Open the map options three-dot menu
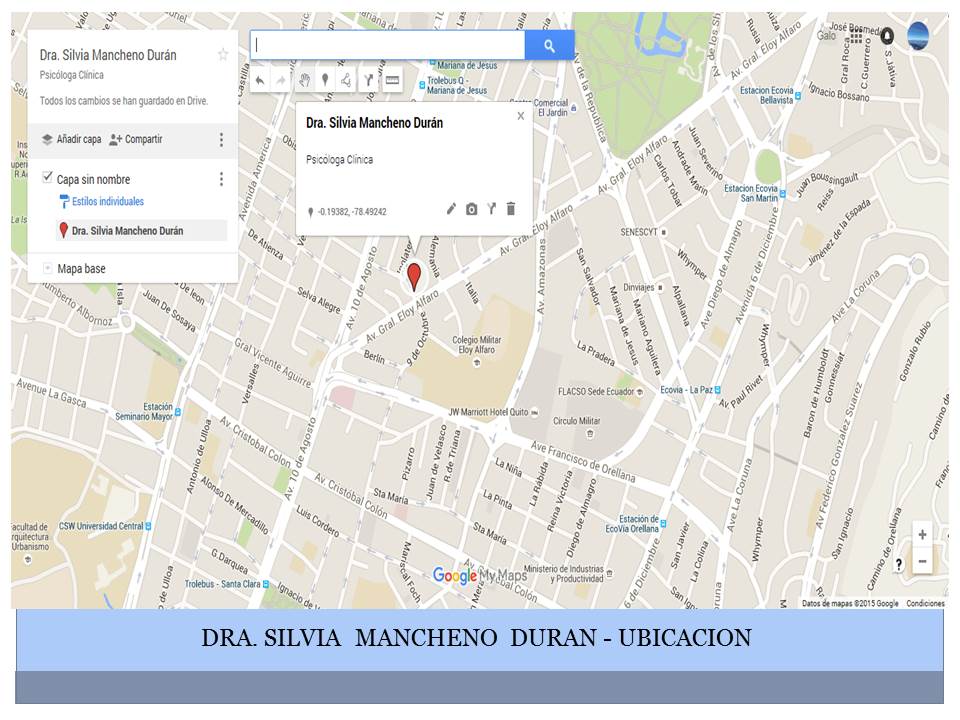The image size is (960, 720). (221, 139)
